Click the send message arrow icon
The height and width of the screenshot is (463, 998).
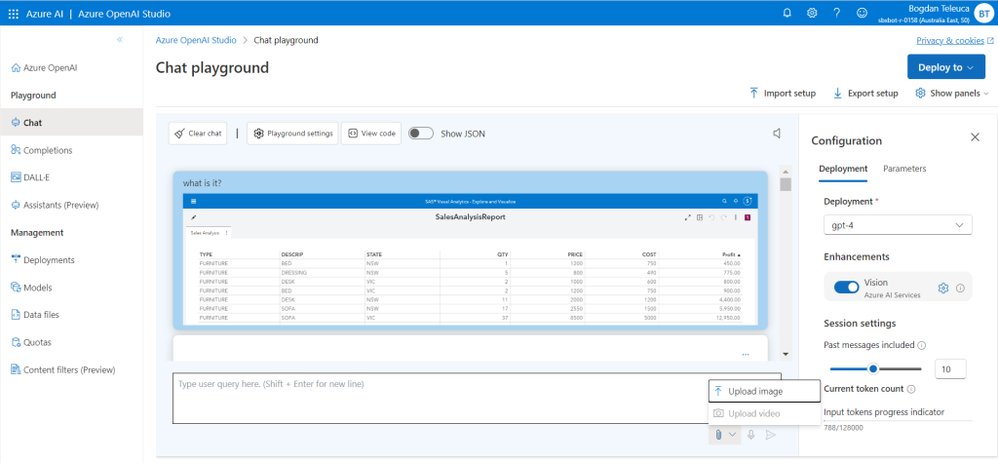[770, 434]
